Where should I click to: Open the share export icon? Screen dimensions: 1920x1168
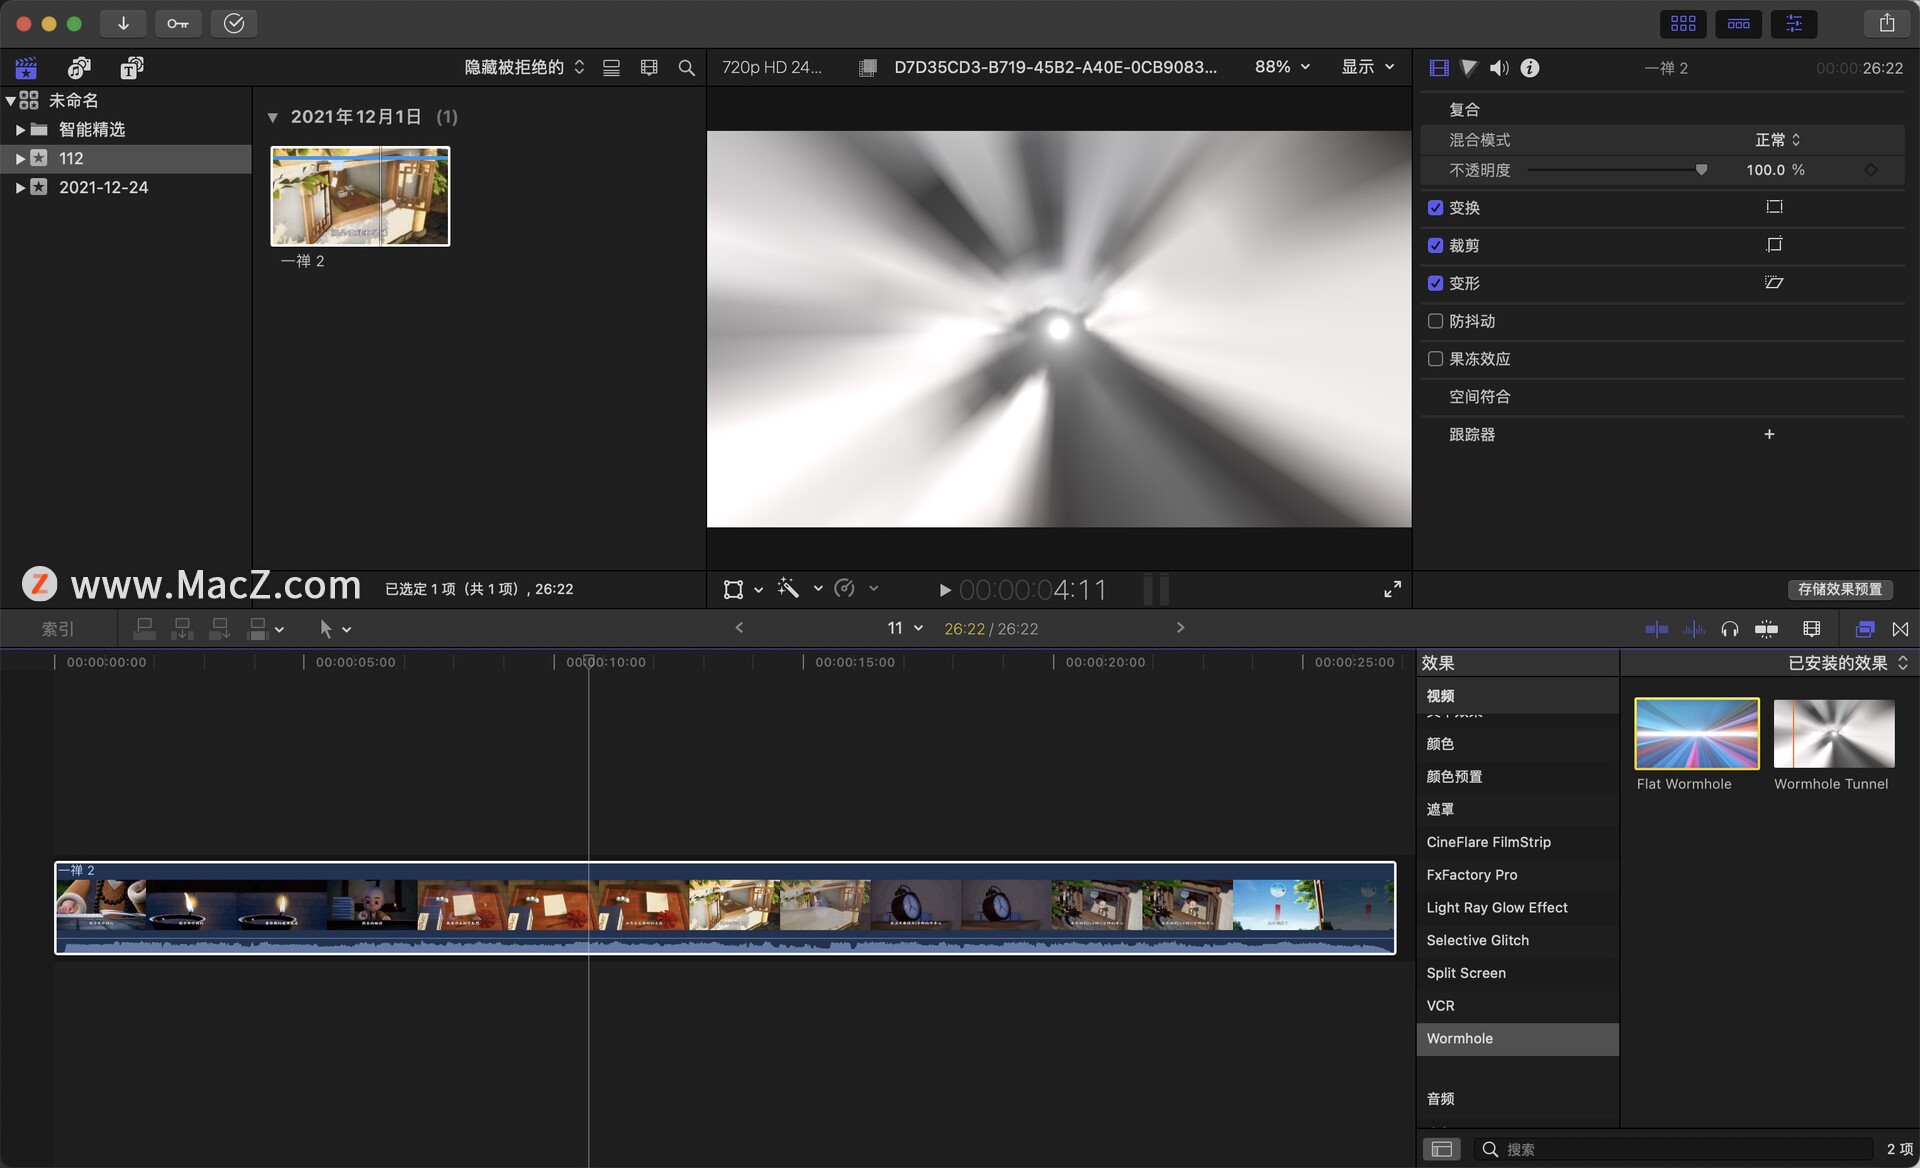pyautogui.click(x=1886, y=23)
